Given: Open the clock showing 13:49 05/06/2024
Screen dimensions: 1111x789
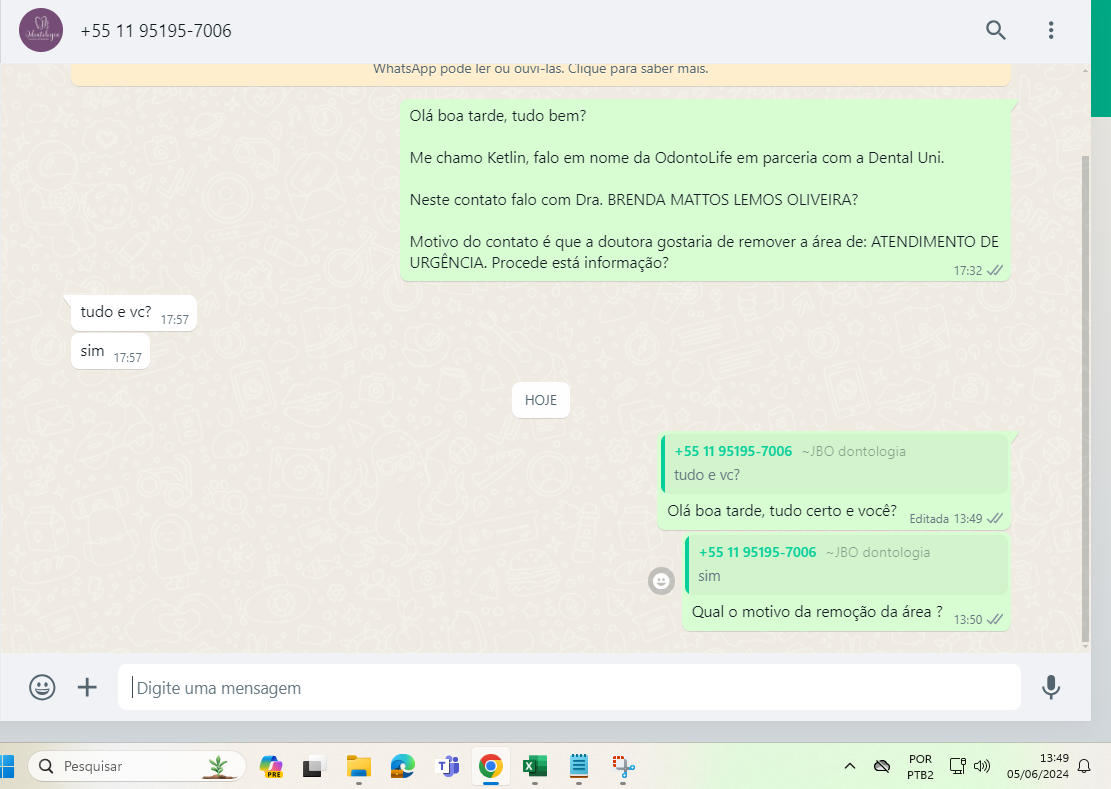Looking at the screenshot, I should pos(1037,766).
